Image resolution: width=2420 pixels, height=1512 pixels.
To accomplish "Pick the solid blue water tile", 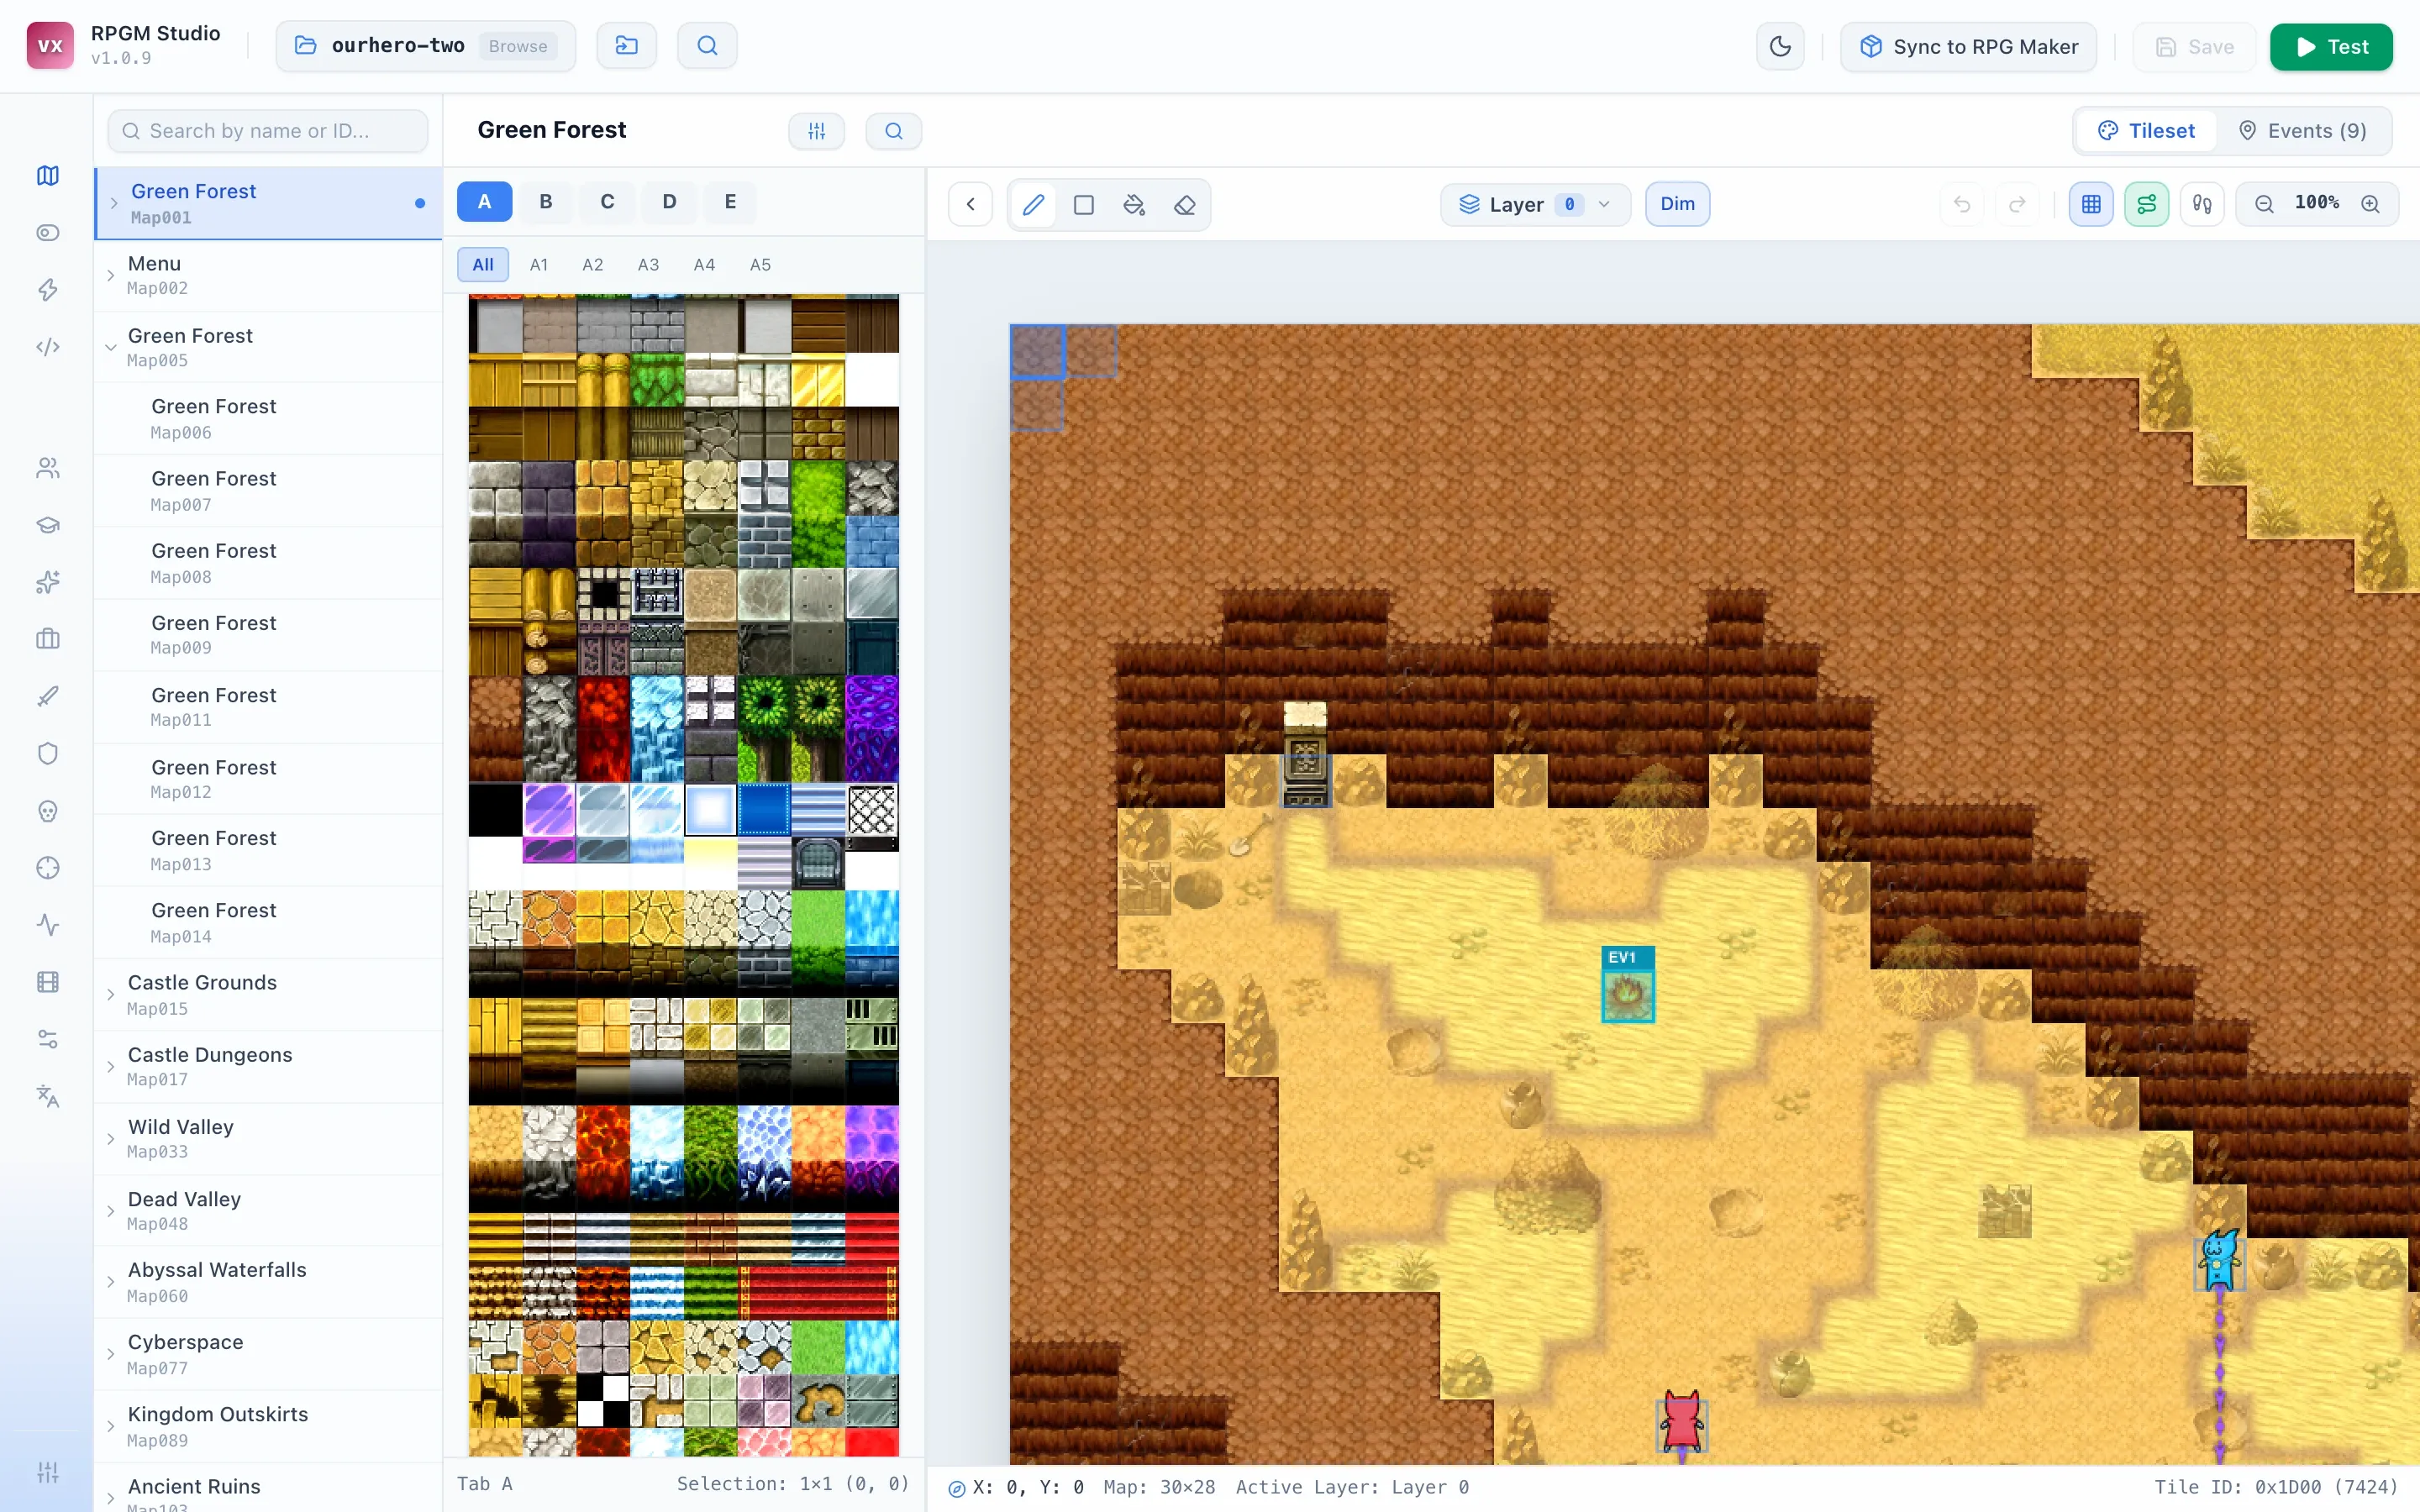I will point(764,810).
